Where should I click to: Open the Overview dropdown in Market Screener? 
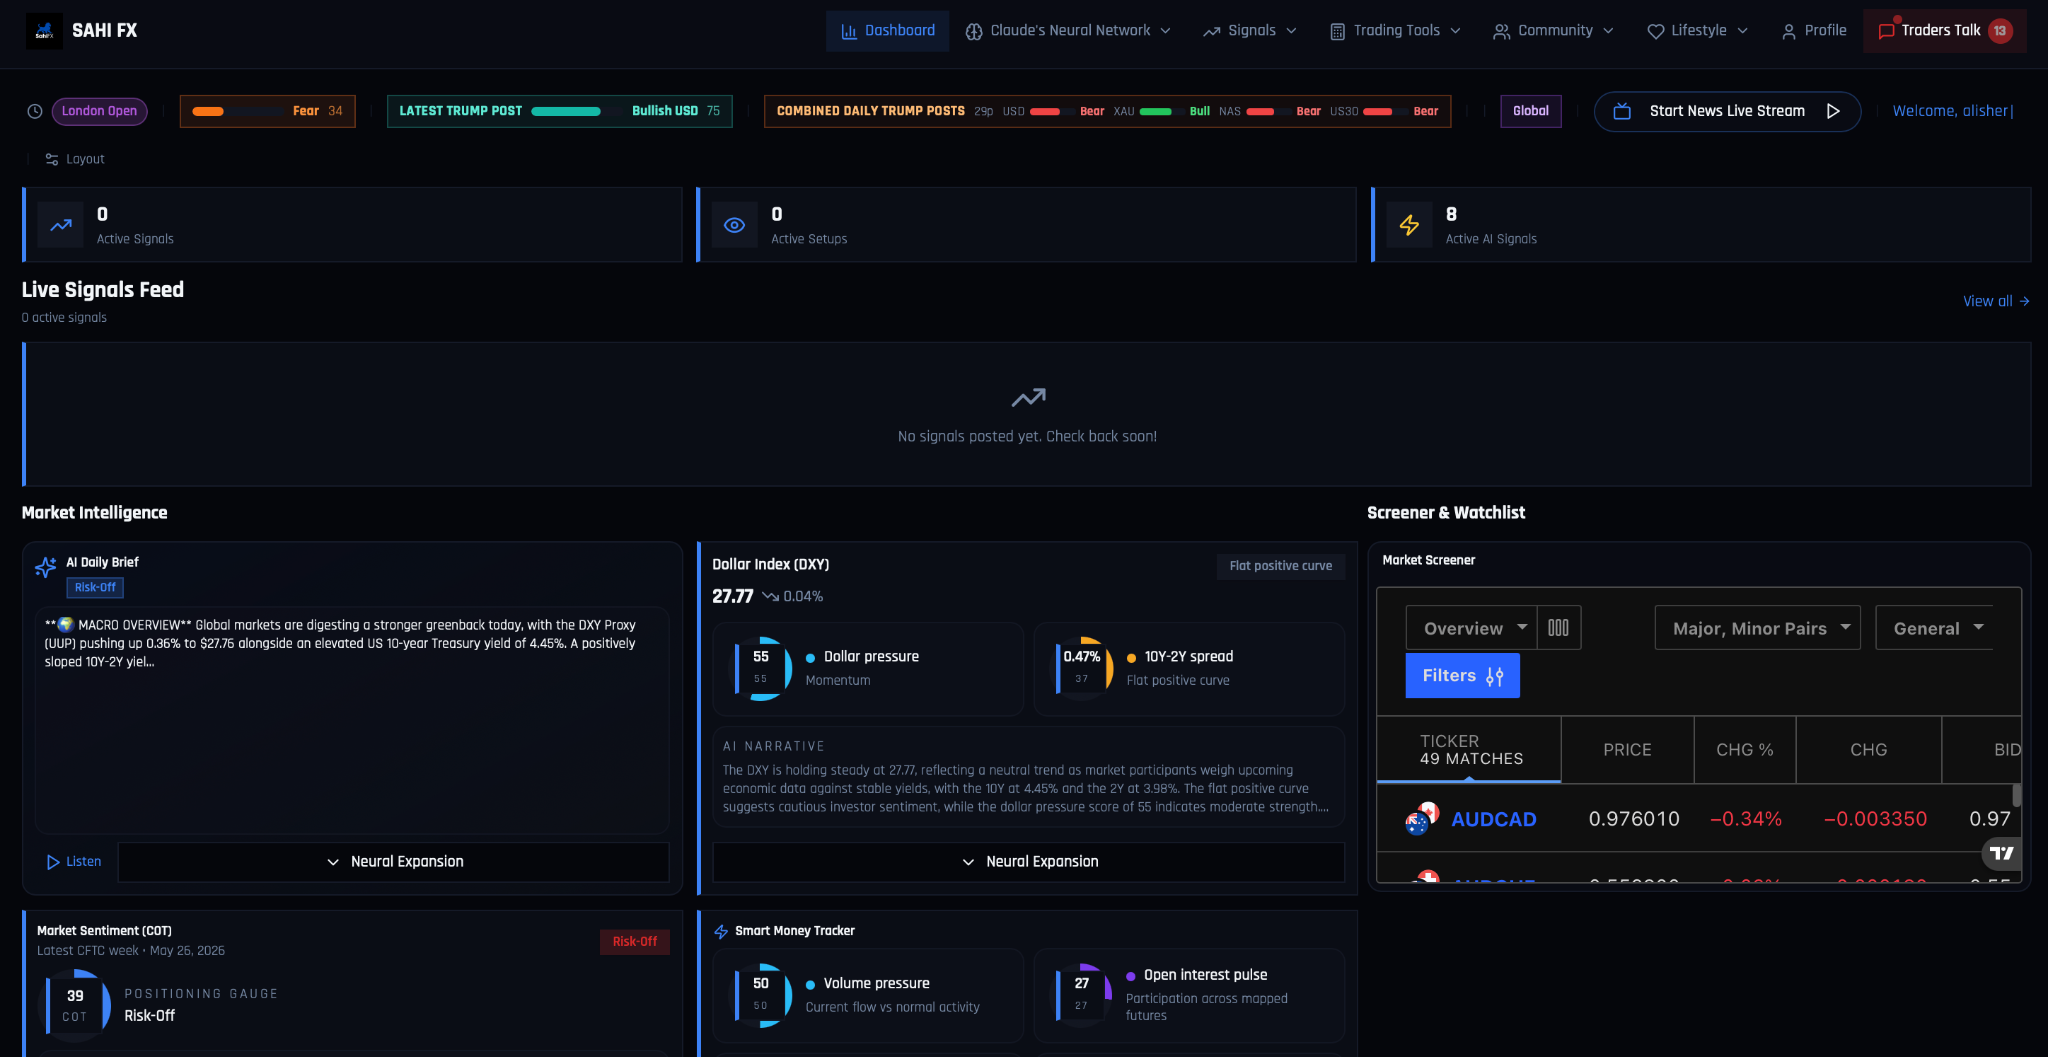(1471, 628)
